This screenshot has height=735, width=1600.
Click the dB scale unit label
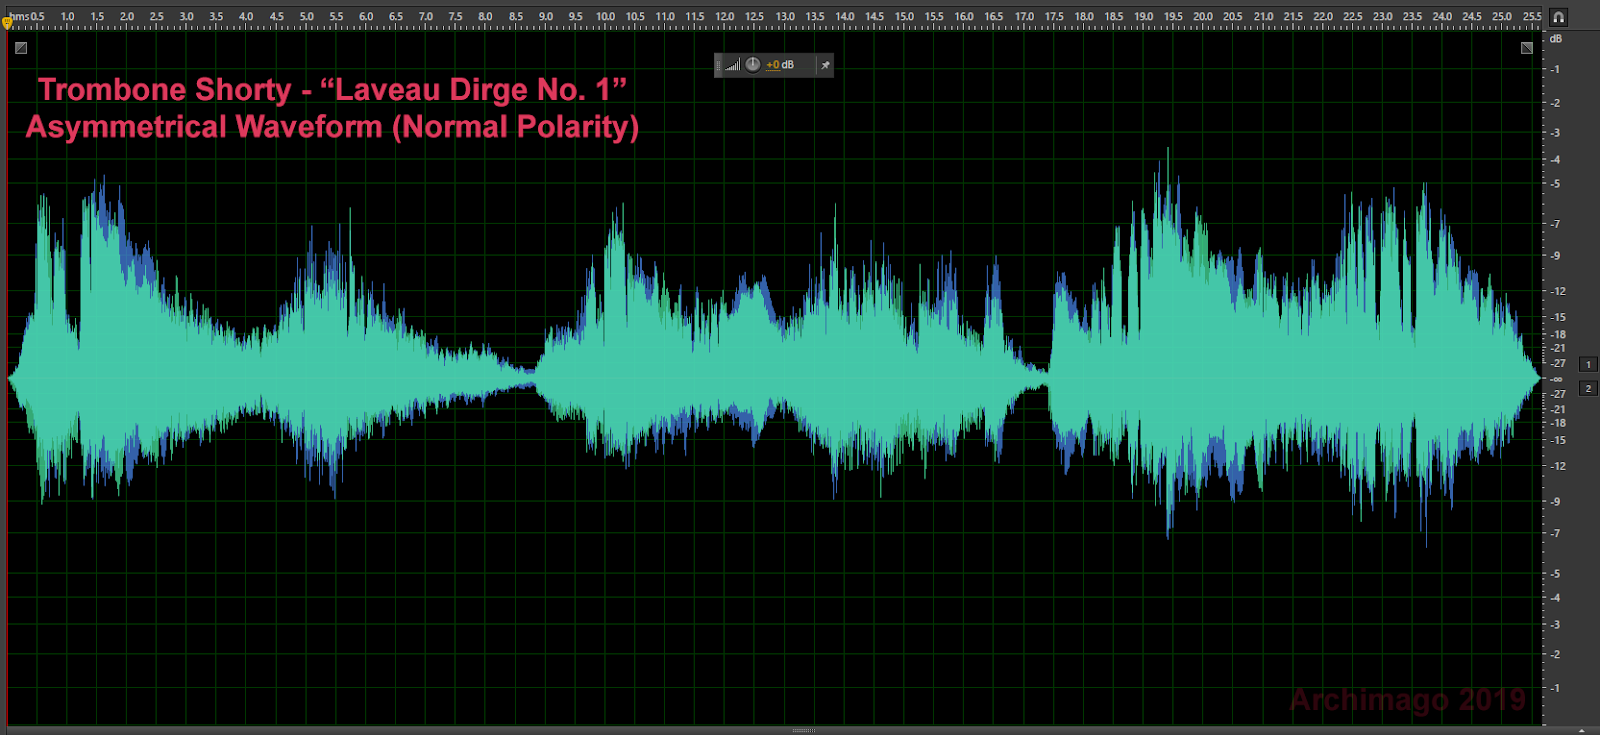tap(1555, 39)
